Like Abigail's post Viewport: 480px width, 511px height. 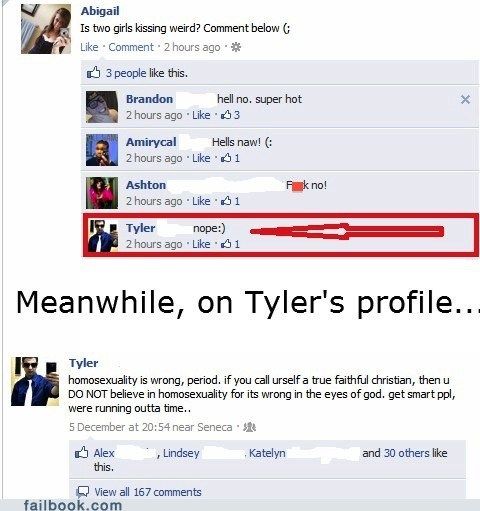click(89, 47)
